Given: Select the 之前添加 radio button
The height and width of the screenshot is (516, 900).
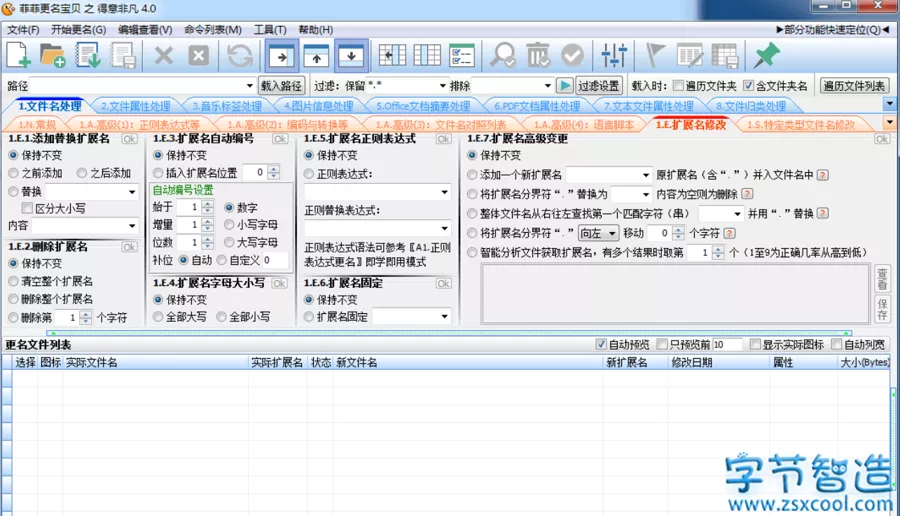Looking at the screenshot, I should [13, 173].
